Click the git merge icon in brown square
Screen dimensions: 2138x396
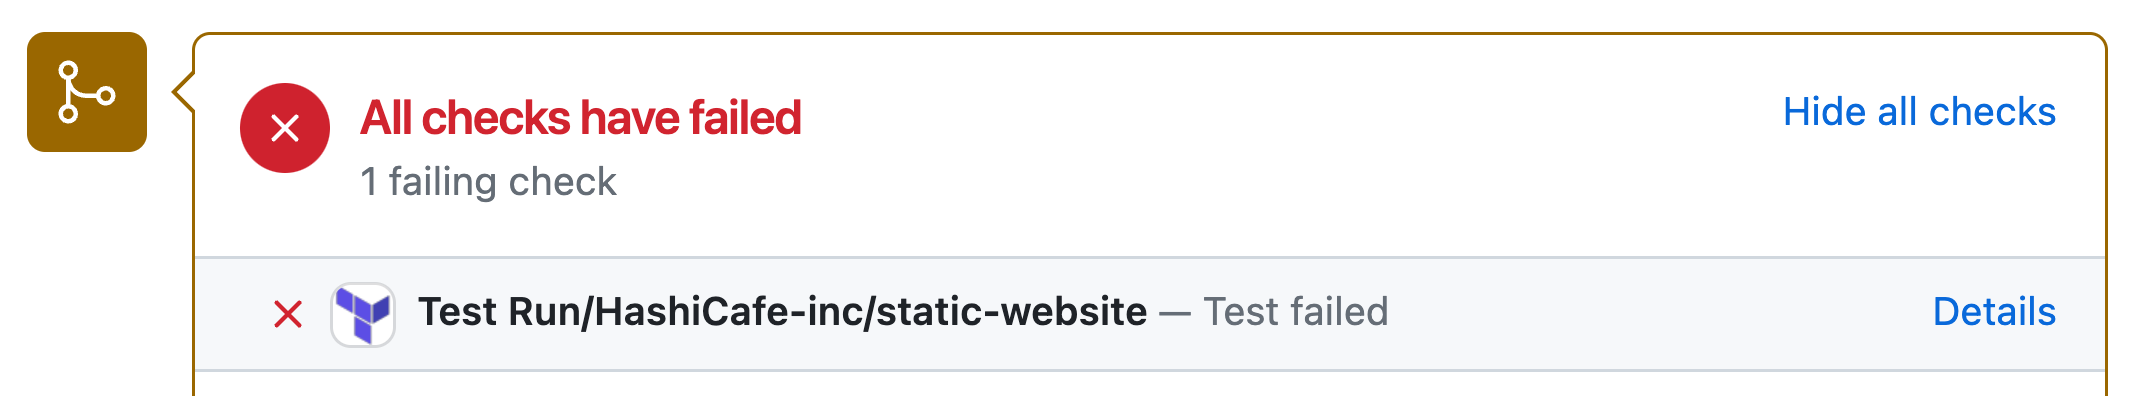tap(87, 92)
